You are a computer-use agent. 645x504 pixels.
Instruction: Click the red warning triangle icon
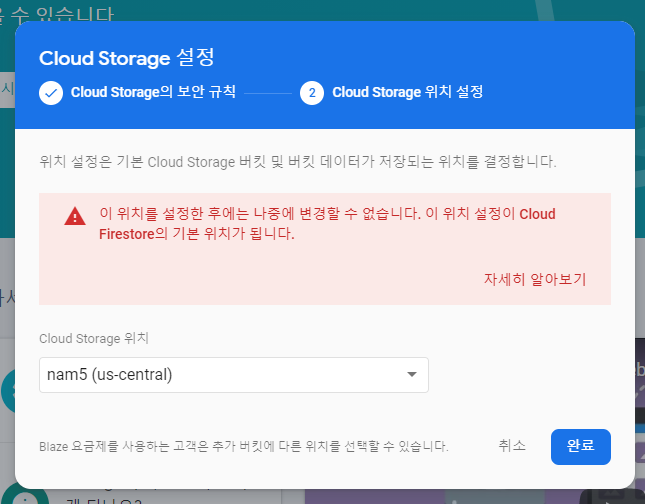point(75,216)
